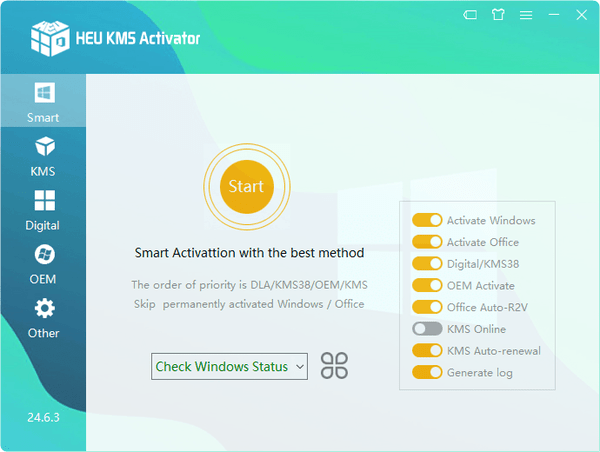Turn off the OEM Activate switch
600x452 pixels.
[x=427, y=285]
